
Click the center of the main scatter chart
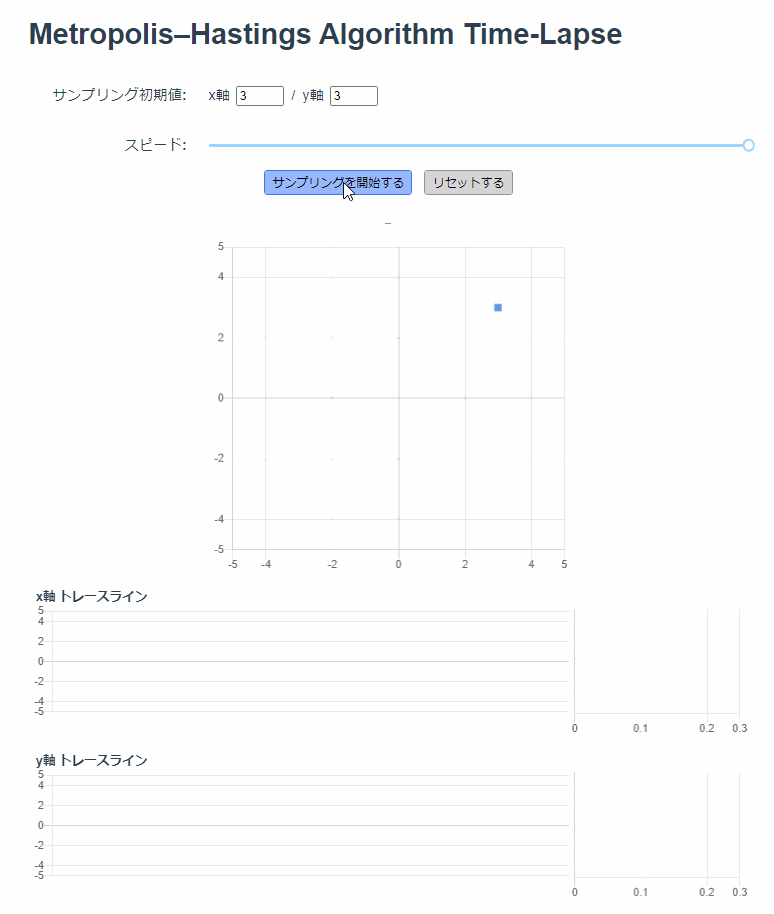(x=398, y=397)
